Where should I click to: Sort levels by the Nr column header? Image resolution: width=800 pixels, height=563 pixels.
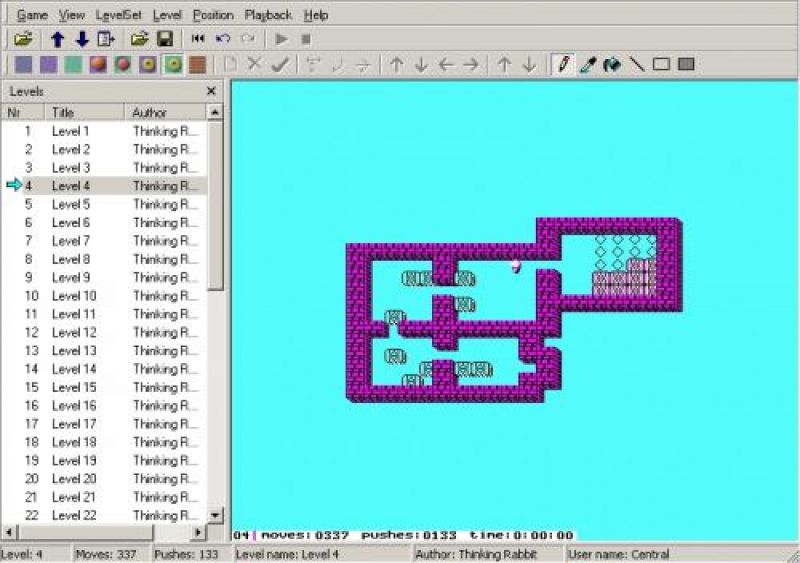[x=23, y=112]
